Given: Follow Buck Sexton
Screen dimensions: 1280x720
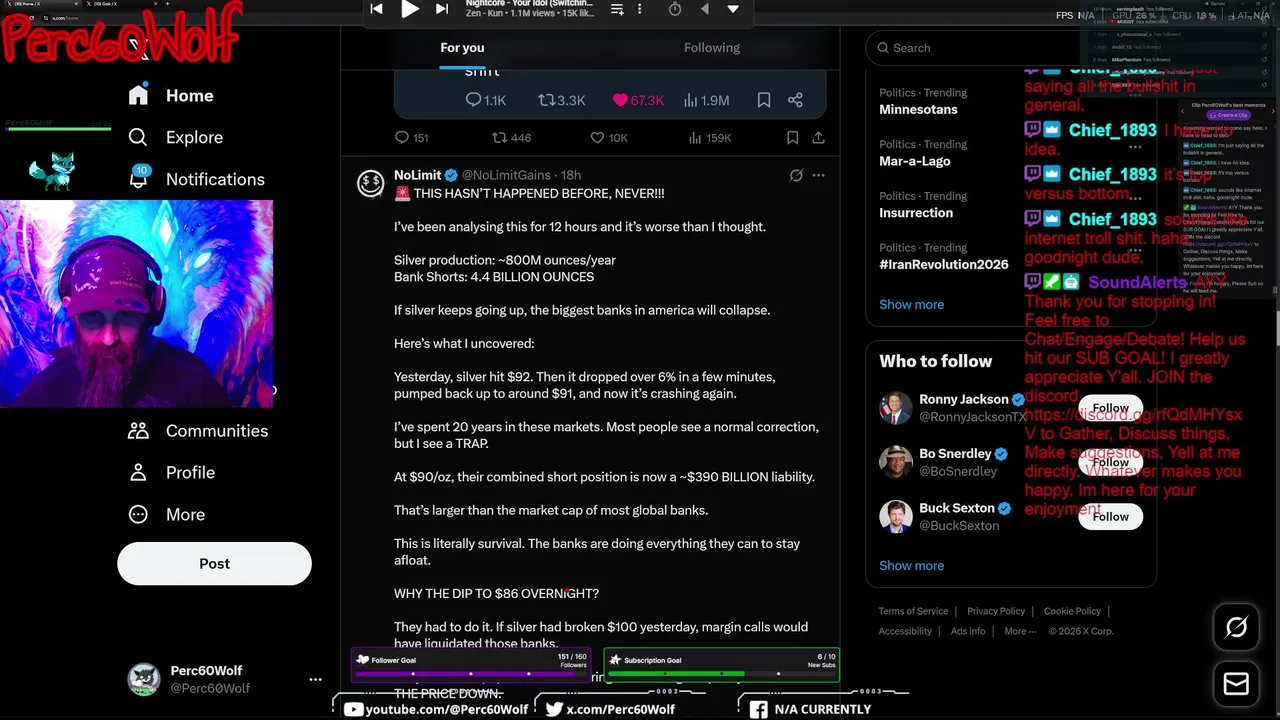Looking at the screenshot, I should tap(1110, 516).
